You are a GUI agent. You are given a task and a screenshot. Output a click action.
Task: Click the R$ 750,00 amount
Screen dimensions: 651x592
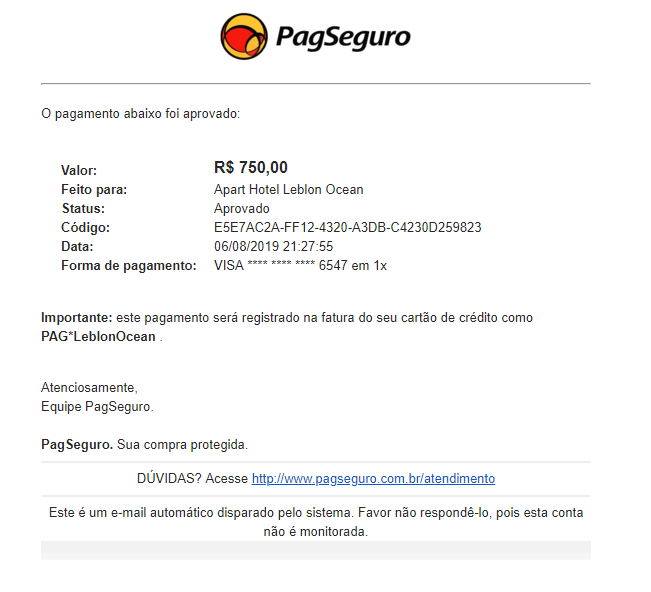click(251, 167)
